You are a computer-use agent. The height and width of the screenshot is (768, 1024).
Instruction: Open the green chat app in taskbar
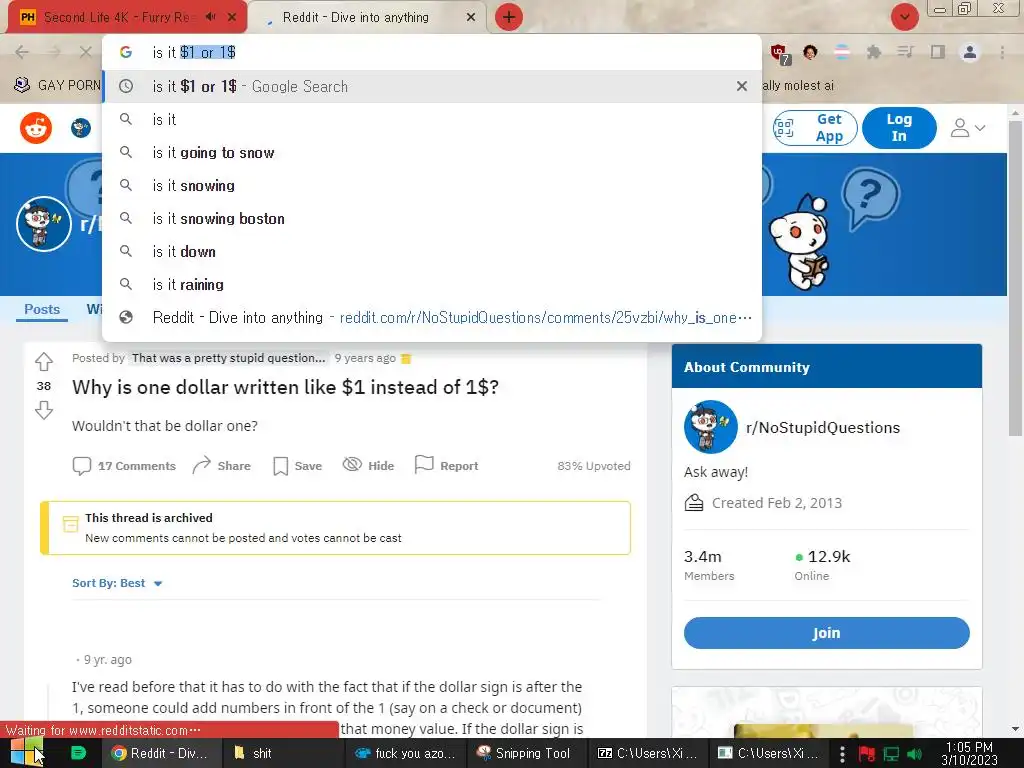tap(78, 753)
